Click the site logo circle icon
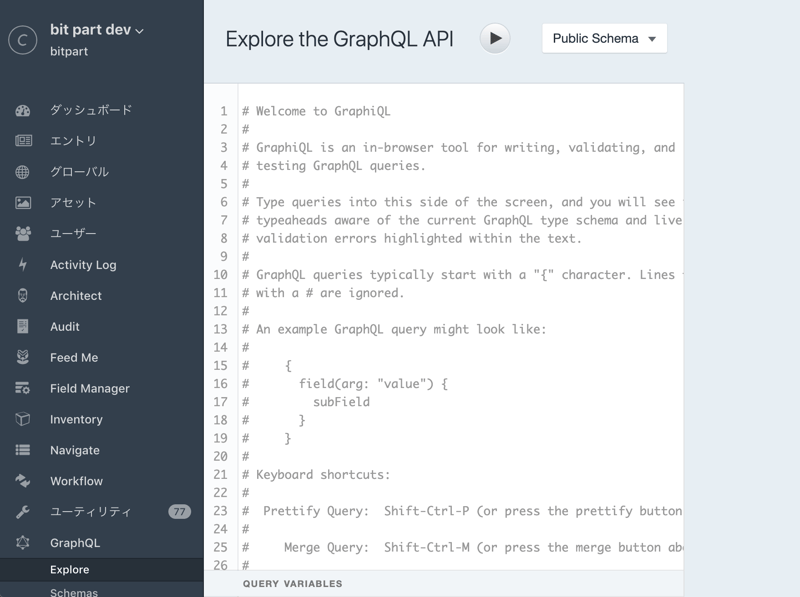 (22, 40)
